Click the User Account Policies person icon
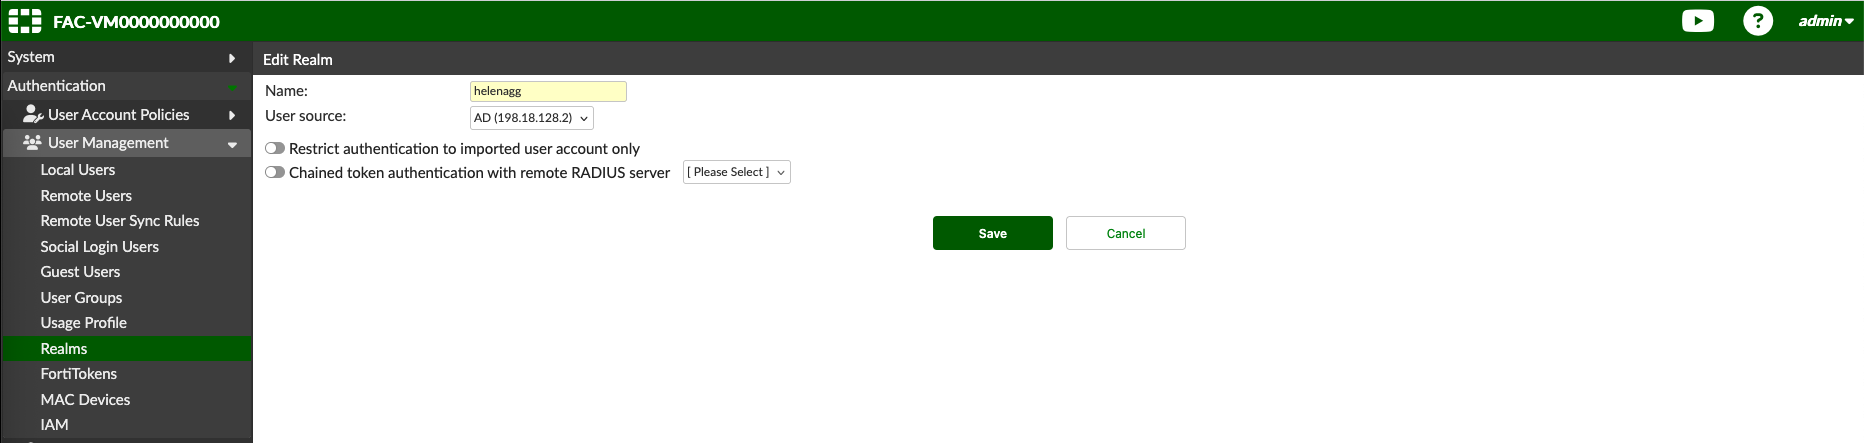The height and width of the screenshot is (443, 1864). (x=33, y=114)
